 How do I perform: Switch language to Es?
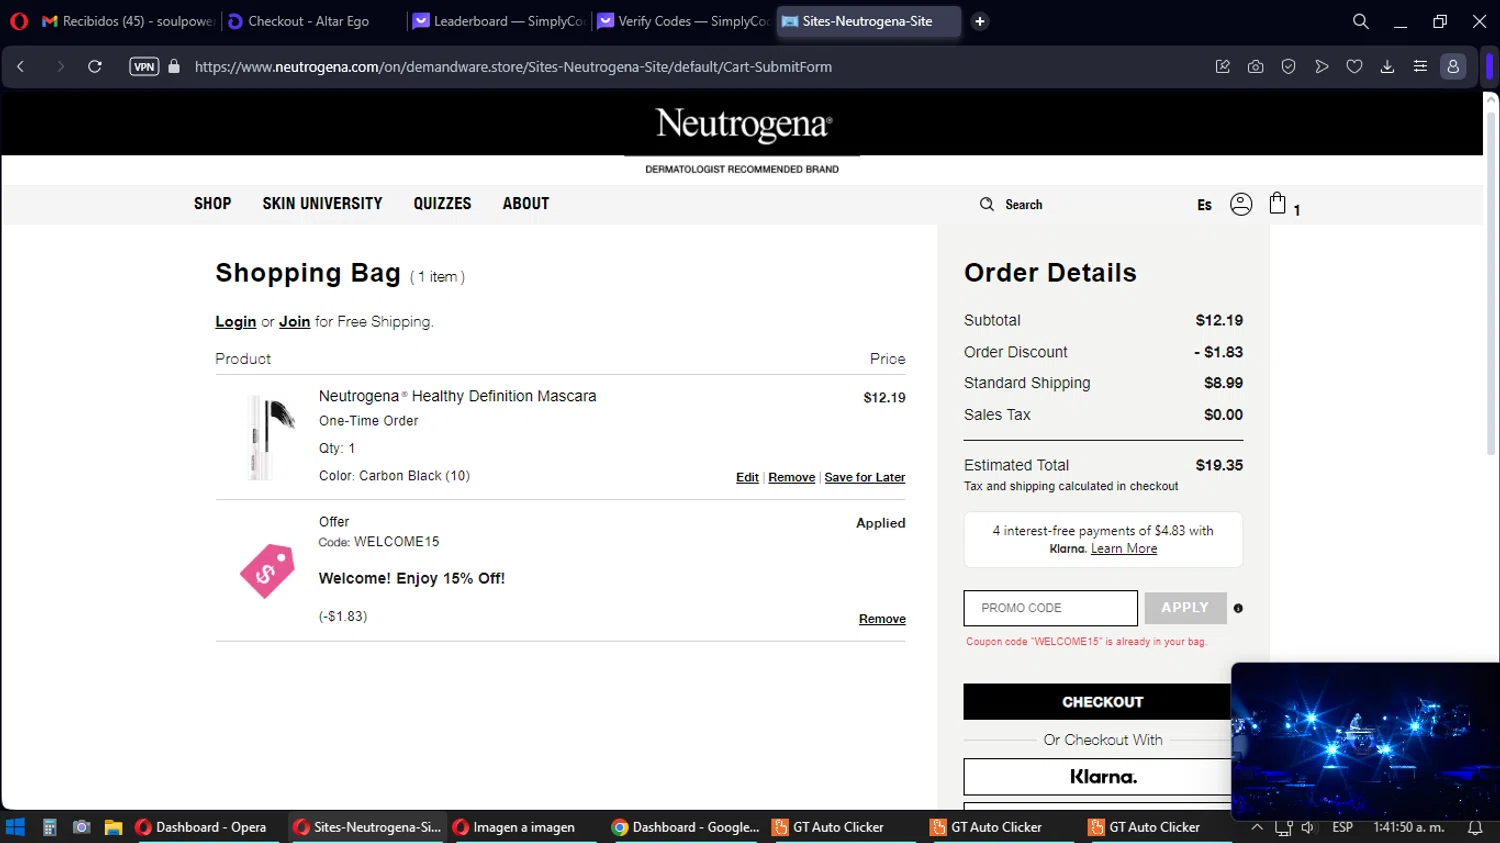click(1204, 205)
